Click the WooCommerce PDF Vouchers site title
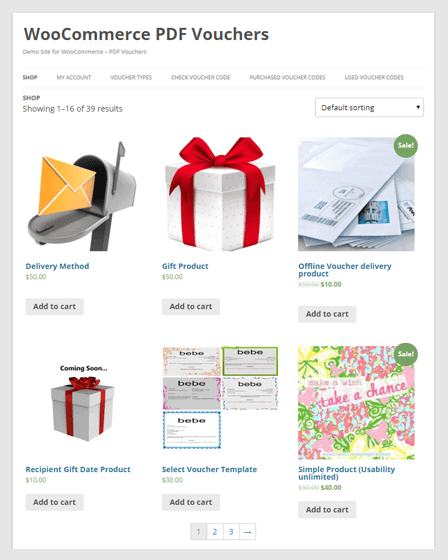The image size is (448, 560). pos(146,34)
